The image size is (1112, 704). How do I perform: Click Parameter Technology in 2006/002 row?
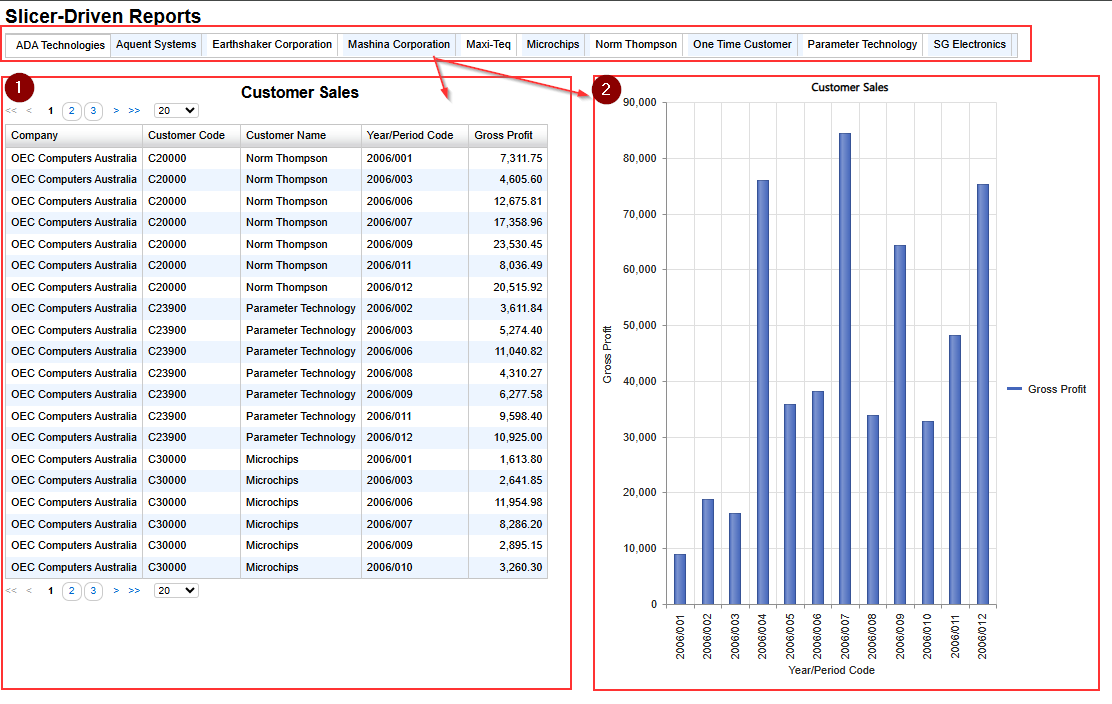tap(301, 308)
